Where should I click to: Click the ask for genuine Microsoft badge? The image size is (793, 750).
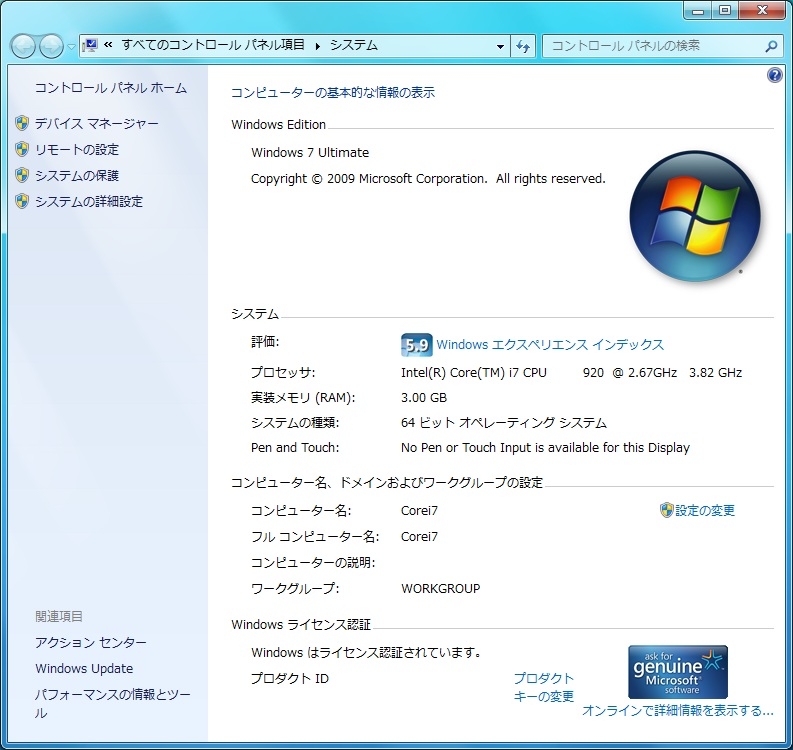pos(678,672)
